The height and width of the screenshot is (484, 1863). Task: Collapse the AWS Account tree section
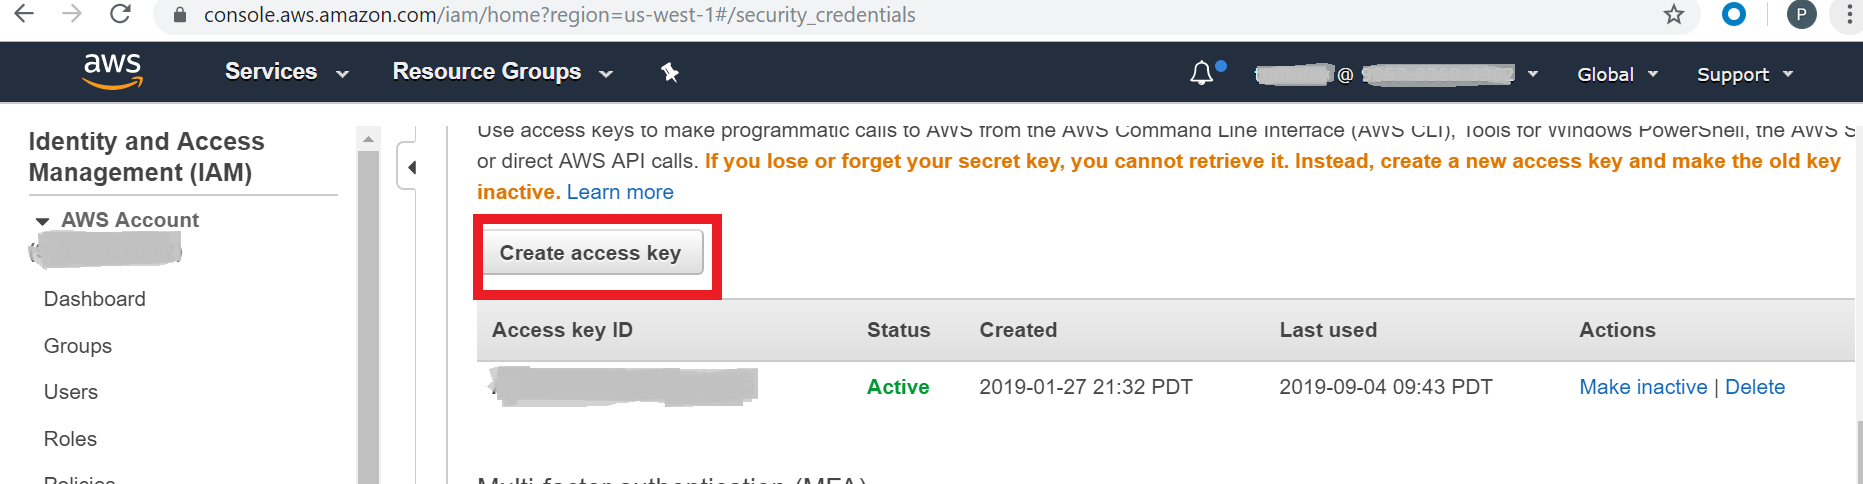(x=42, y=221)
